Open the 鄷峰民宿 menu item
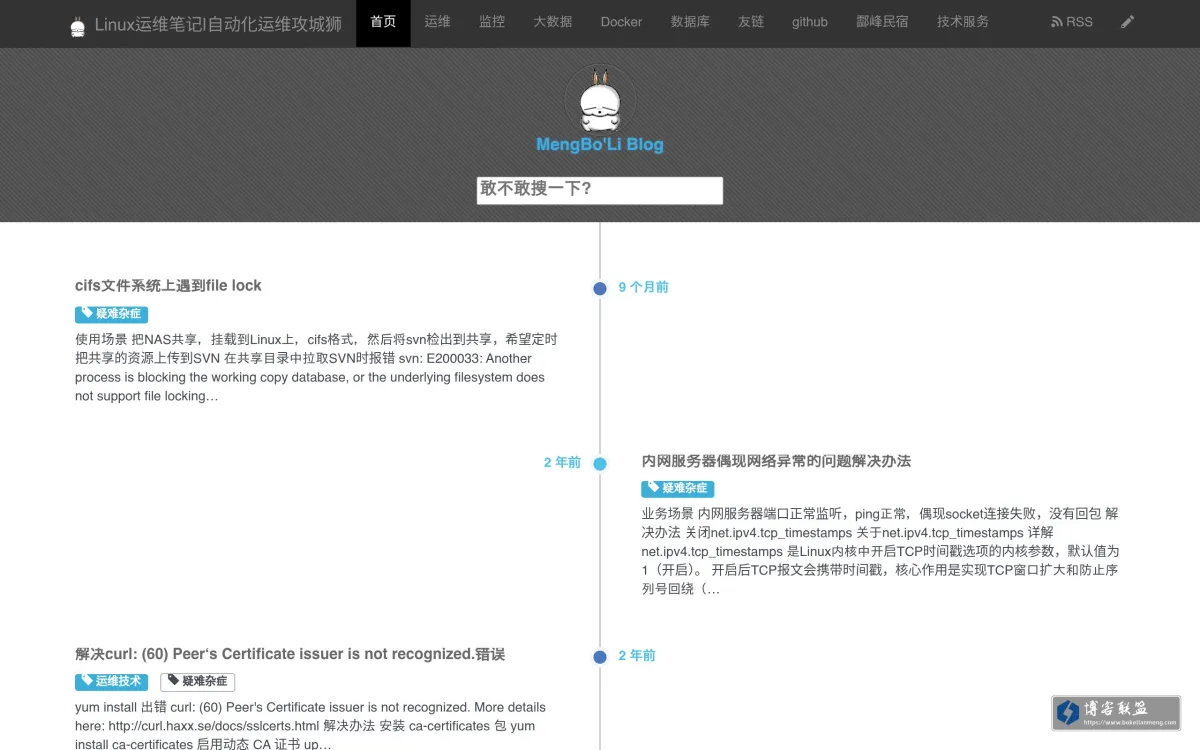 (x=883, y=22)
